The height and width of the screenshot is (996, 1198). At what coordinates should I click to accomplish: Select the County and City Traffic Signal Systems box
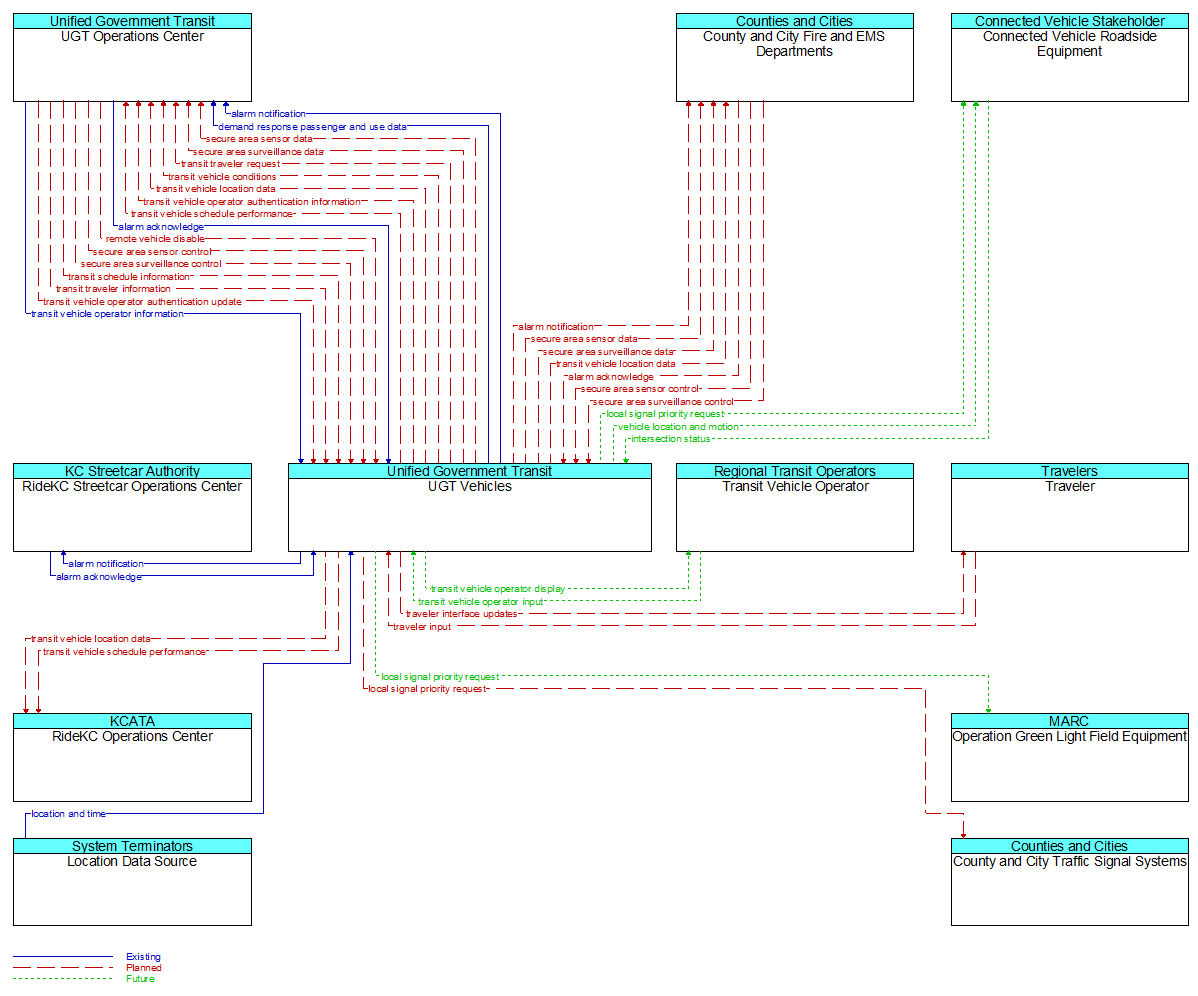pos(1070,882)
